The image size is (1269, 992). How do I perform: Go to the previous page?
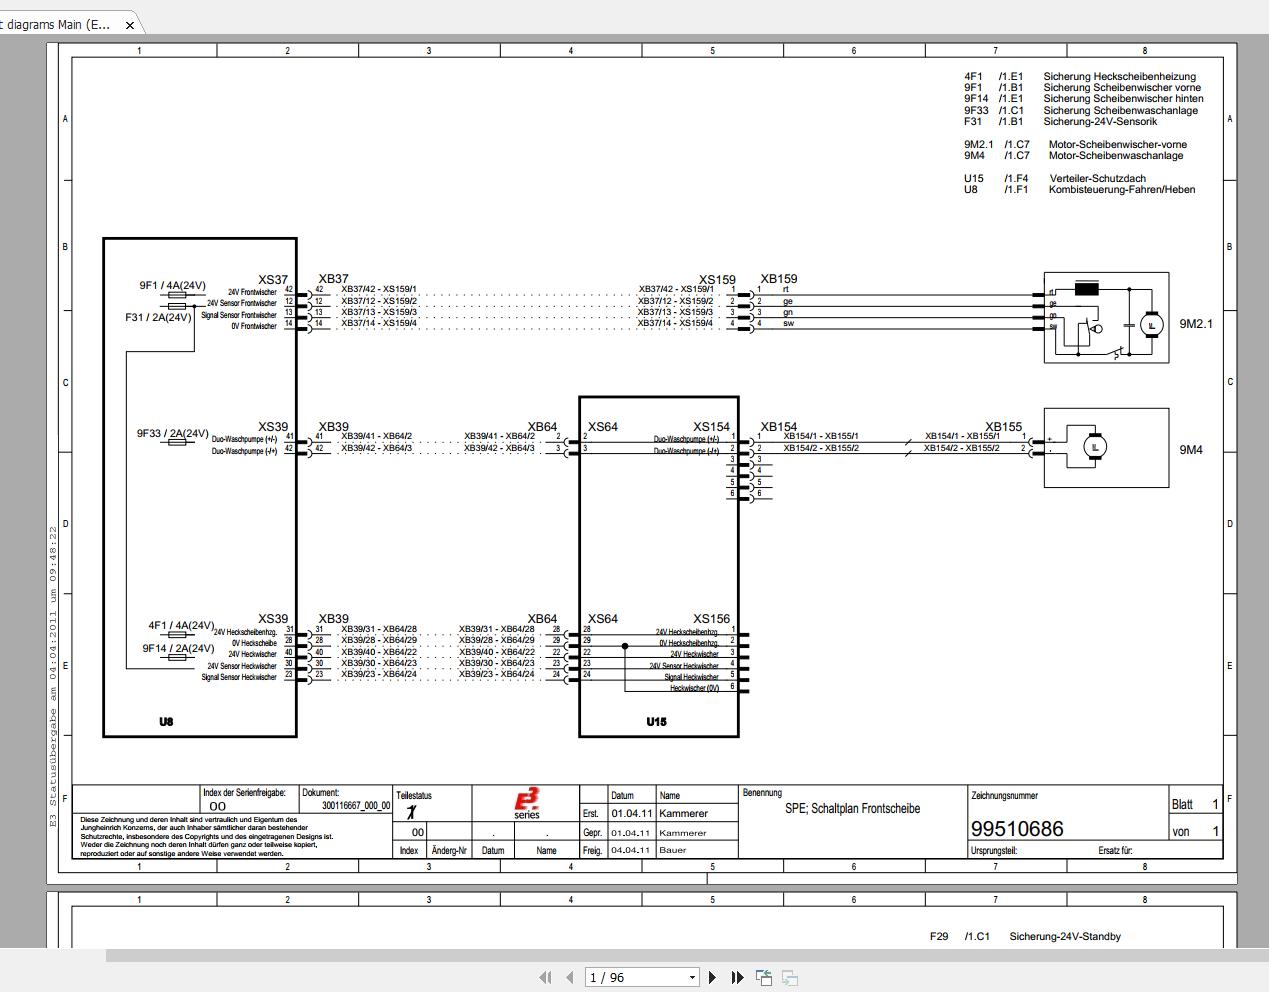(x=569, y=977)
